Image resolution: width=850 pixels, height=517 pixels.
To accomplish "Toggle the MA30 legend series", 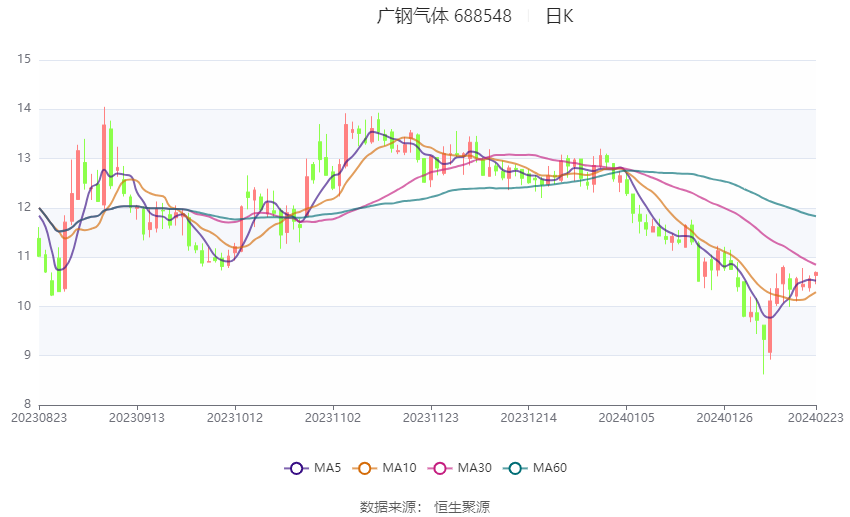I will 460,468.
